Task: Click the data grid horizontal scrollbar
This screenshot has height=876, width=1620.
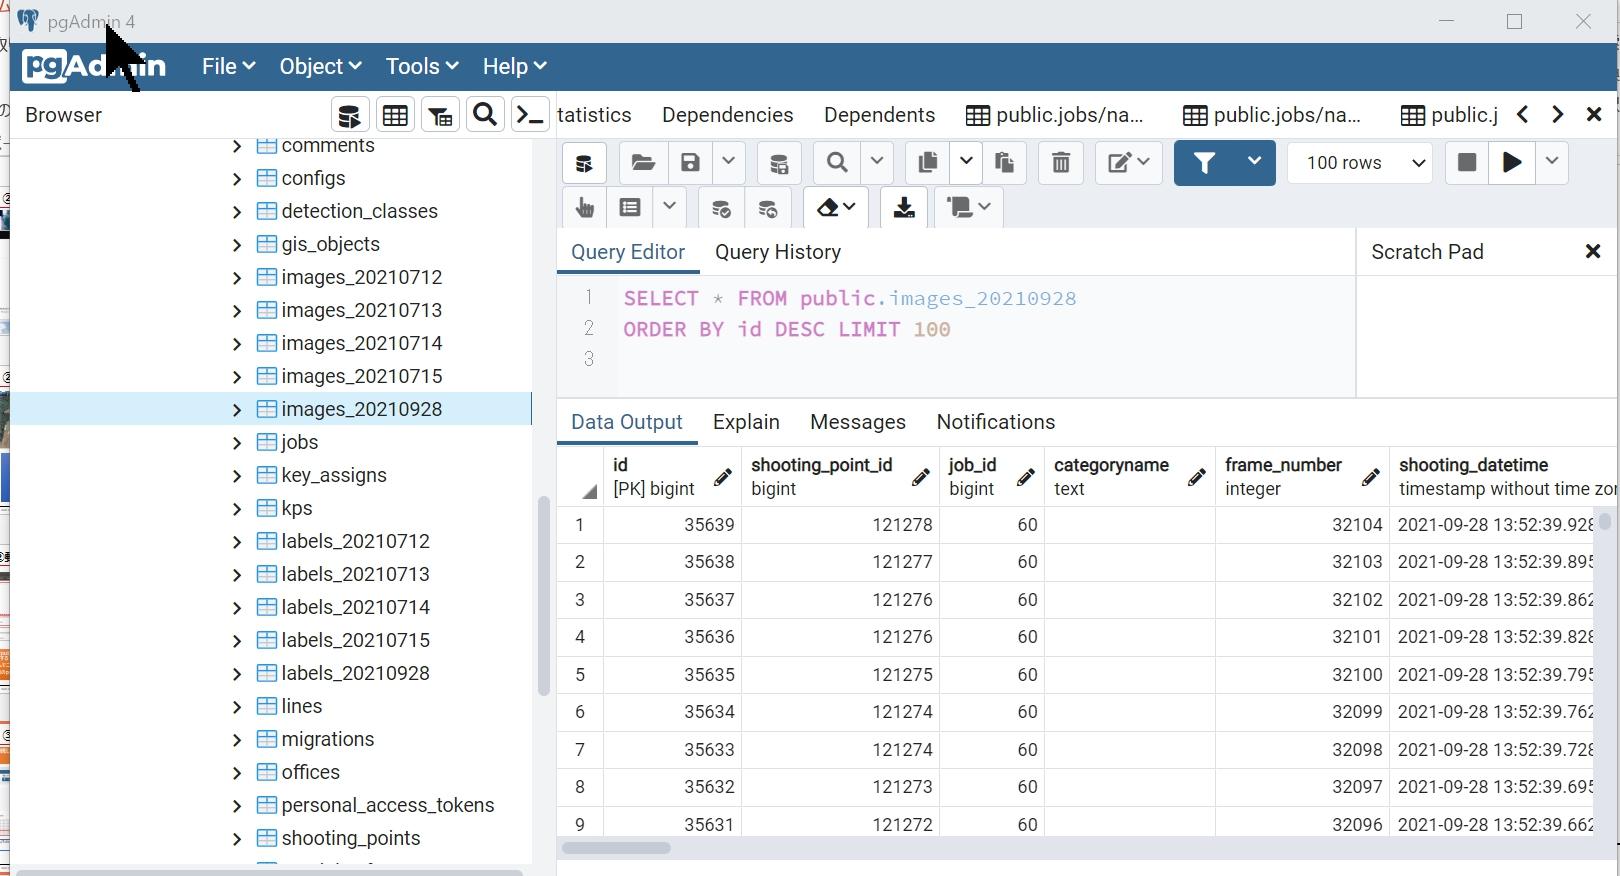Action: point(617,848)
